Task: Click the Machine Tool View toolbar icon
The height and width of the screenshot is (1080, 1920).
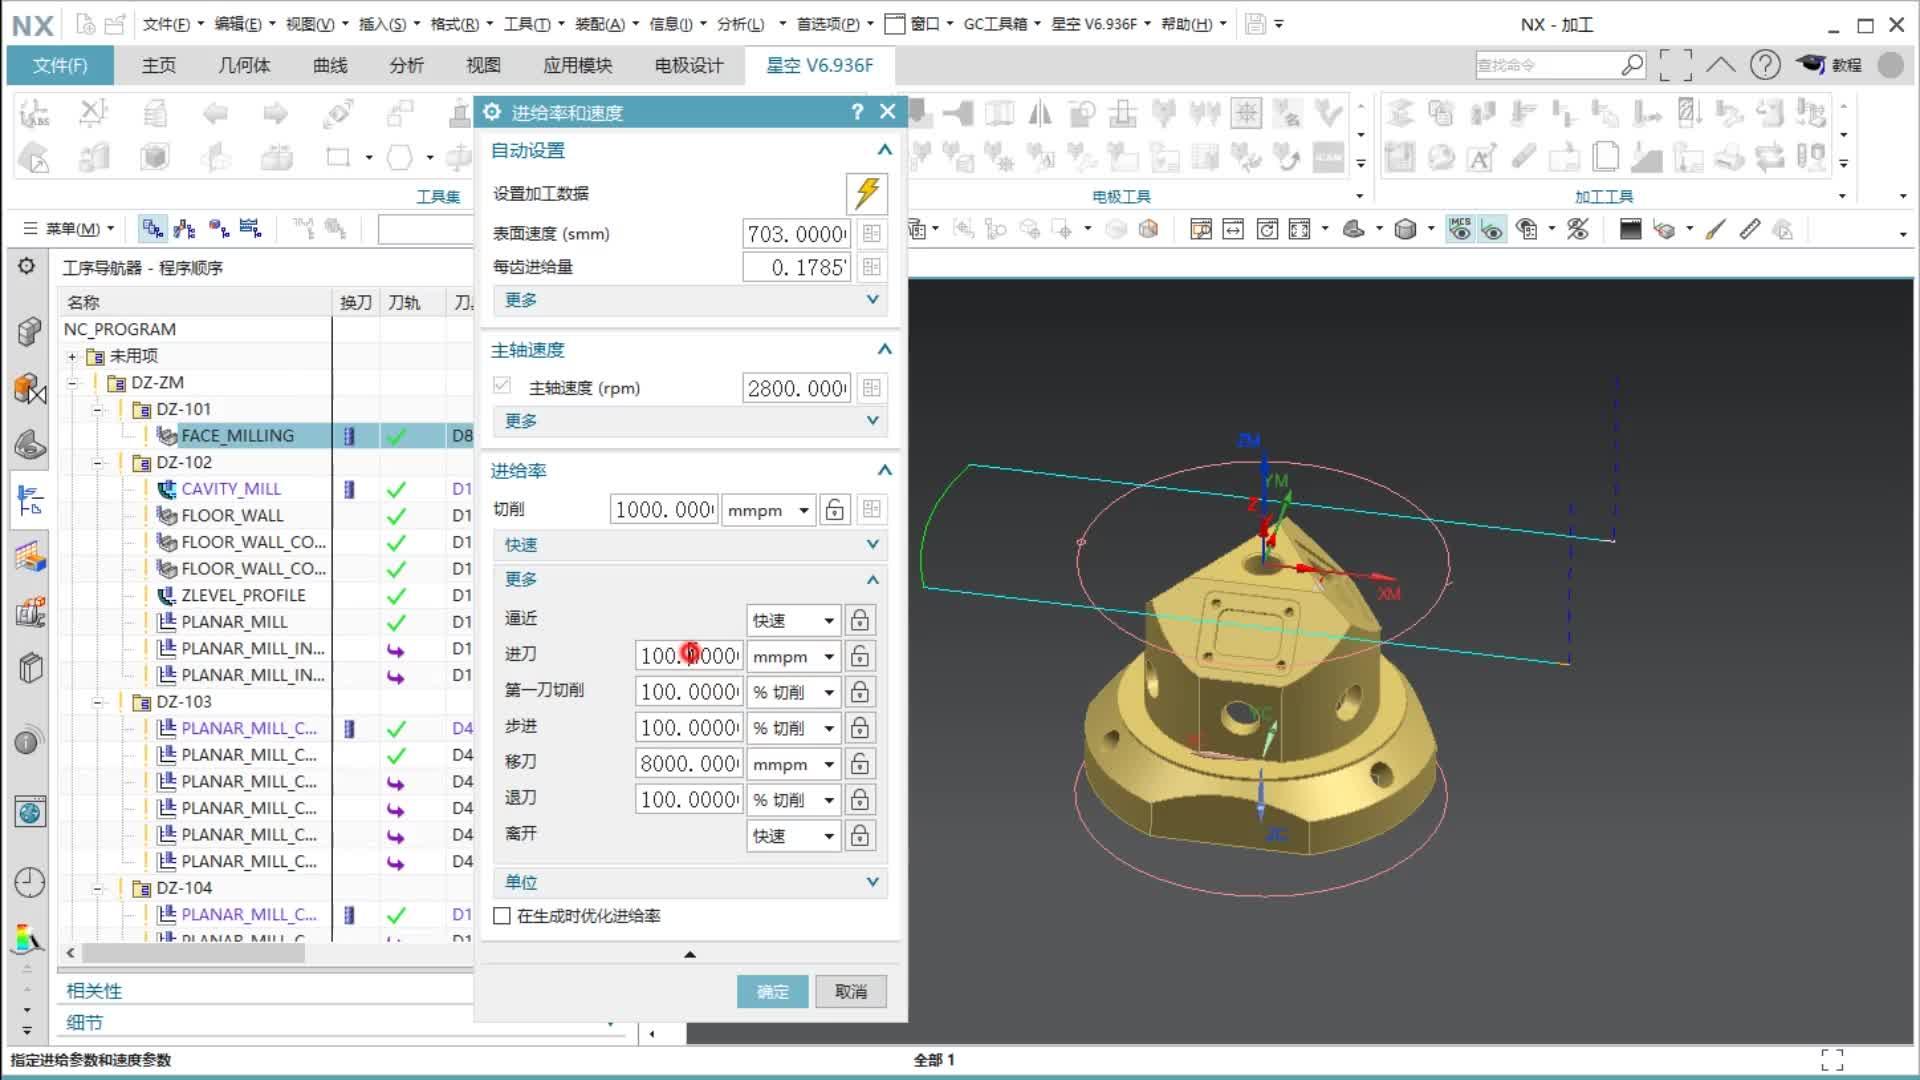Action: [x=185, y=229]
